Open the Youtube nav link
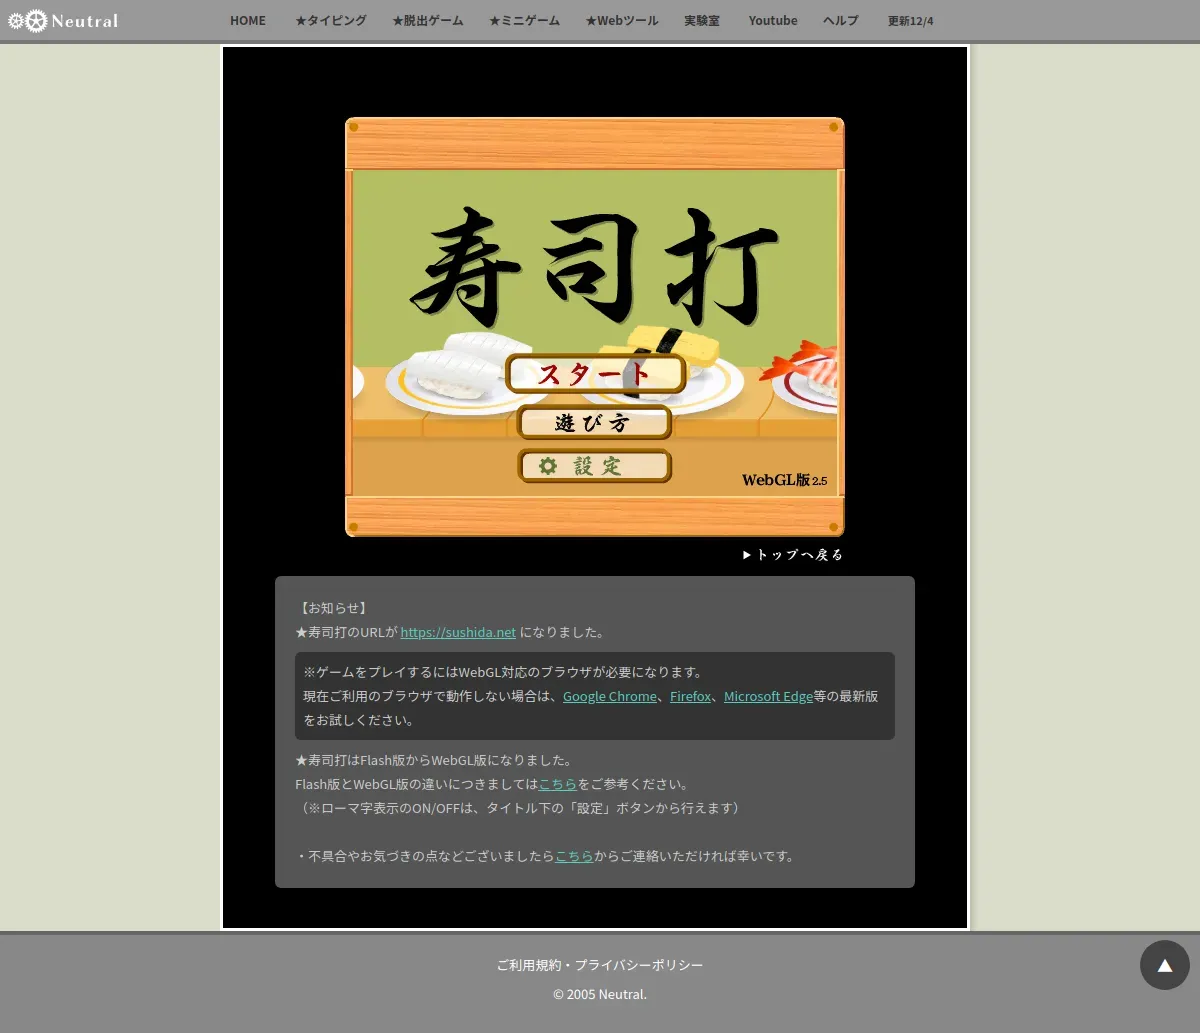 pyautogui.click(x=773, y=20)
